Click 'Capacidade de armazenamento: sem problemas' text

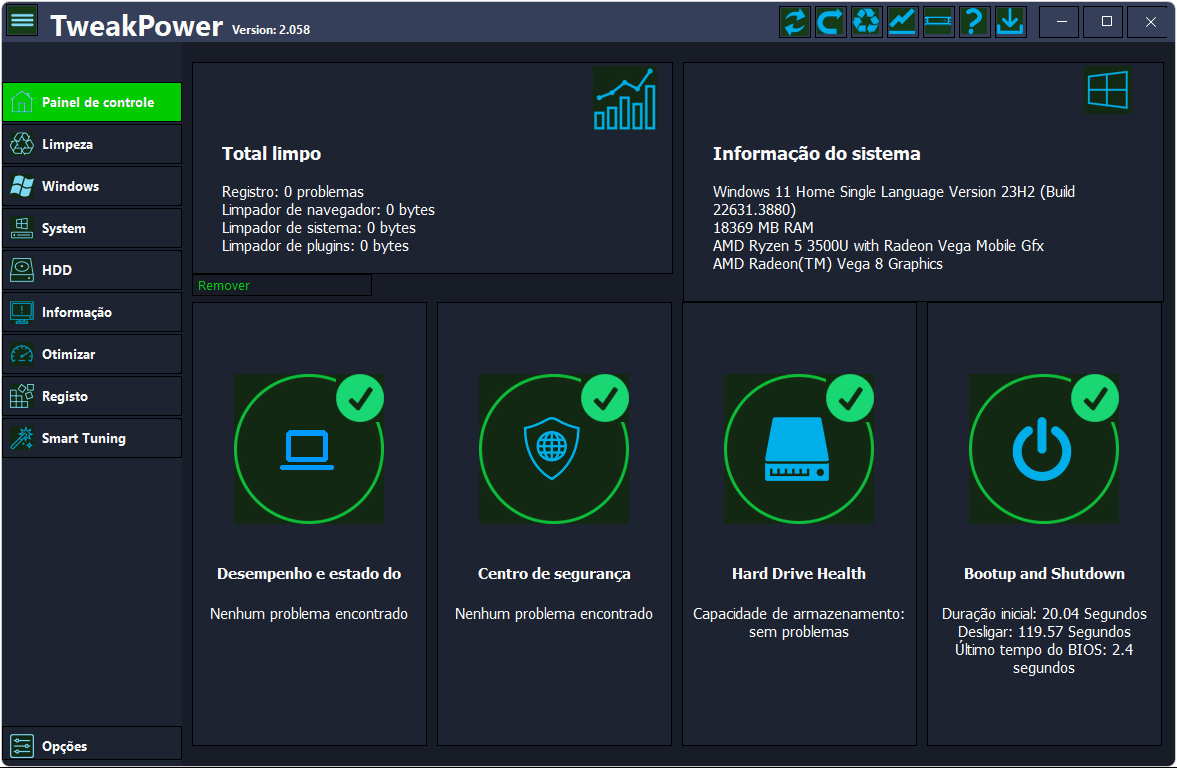click(799, 623)
